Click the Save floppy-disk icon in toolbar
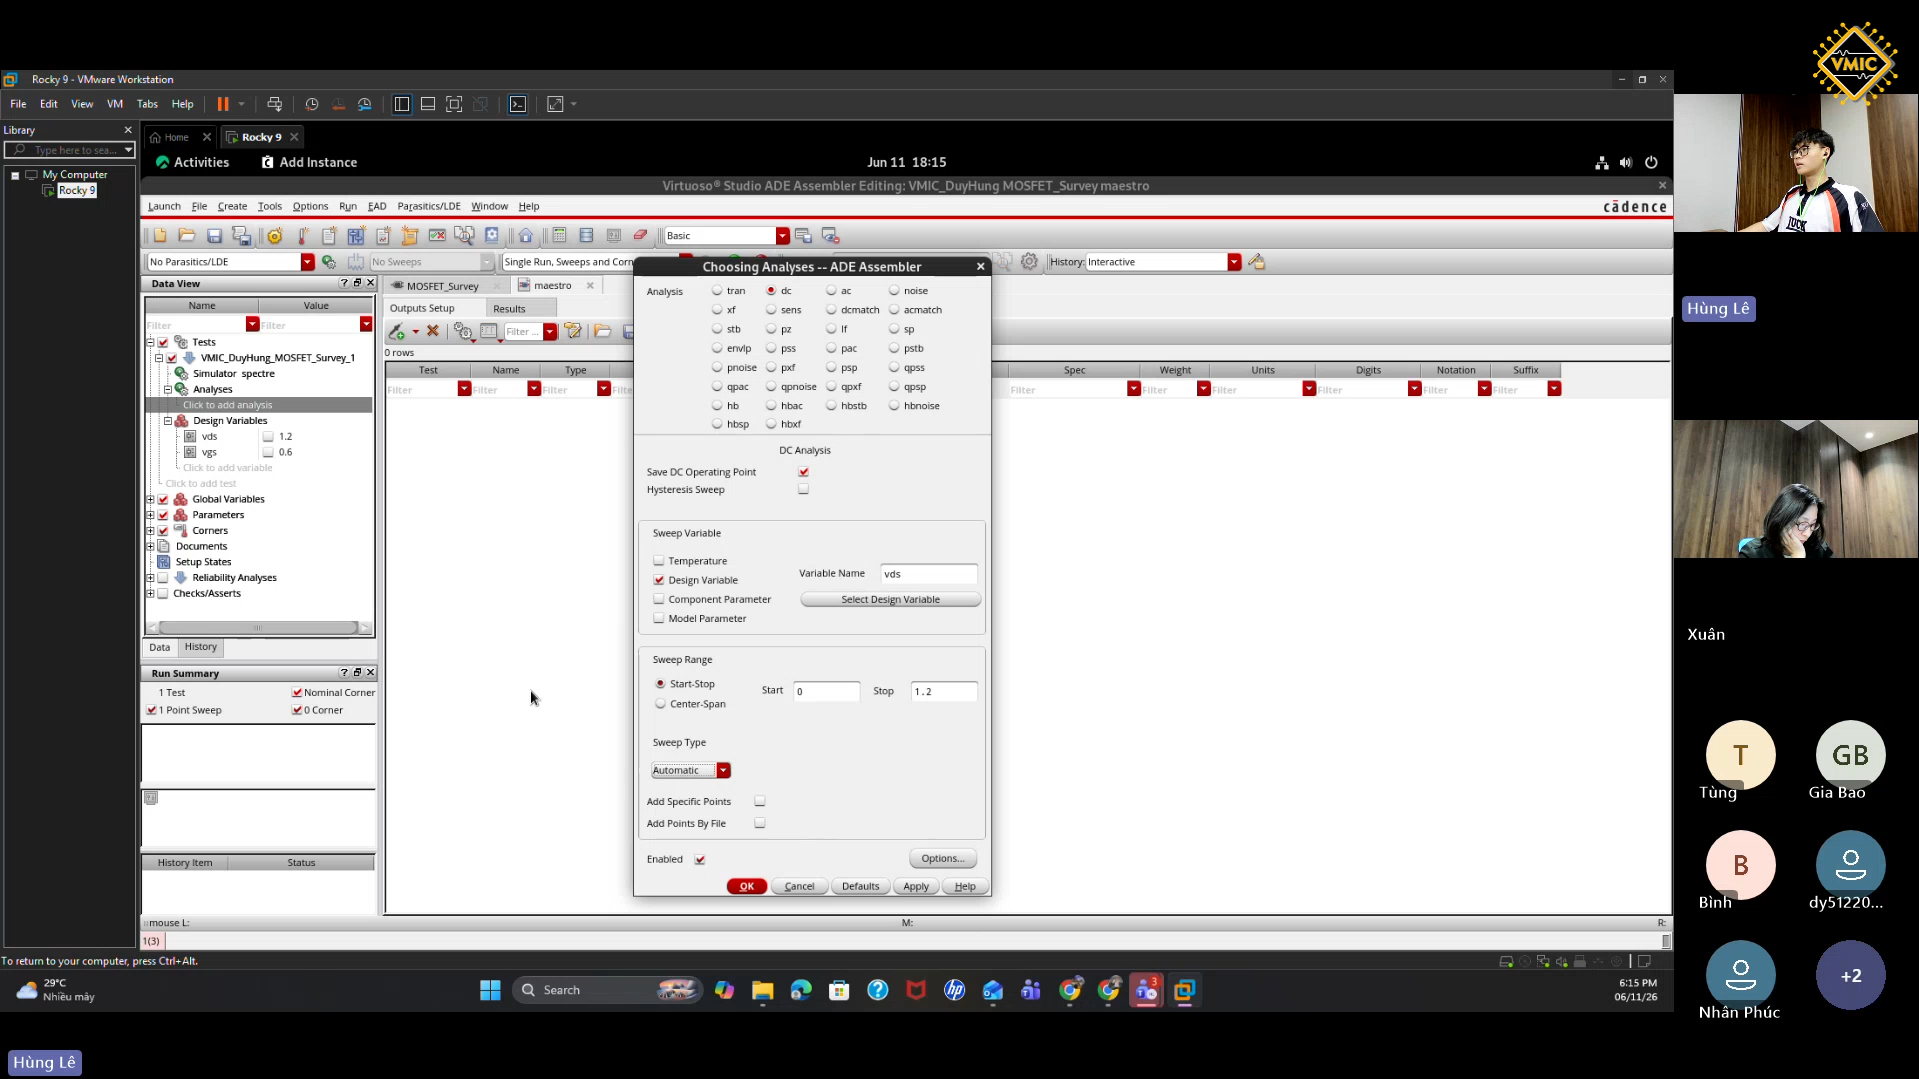Image resolution: width=1919 pixels, height=1079 pixels. 214,236
